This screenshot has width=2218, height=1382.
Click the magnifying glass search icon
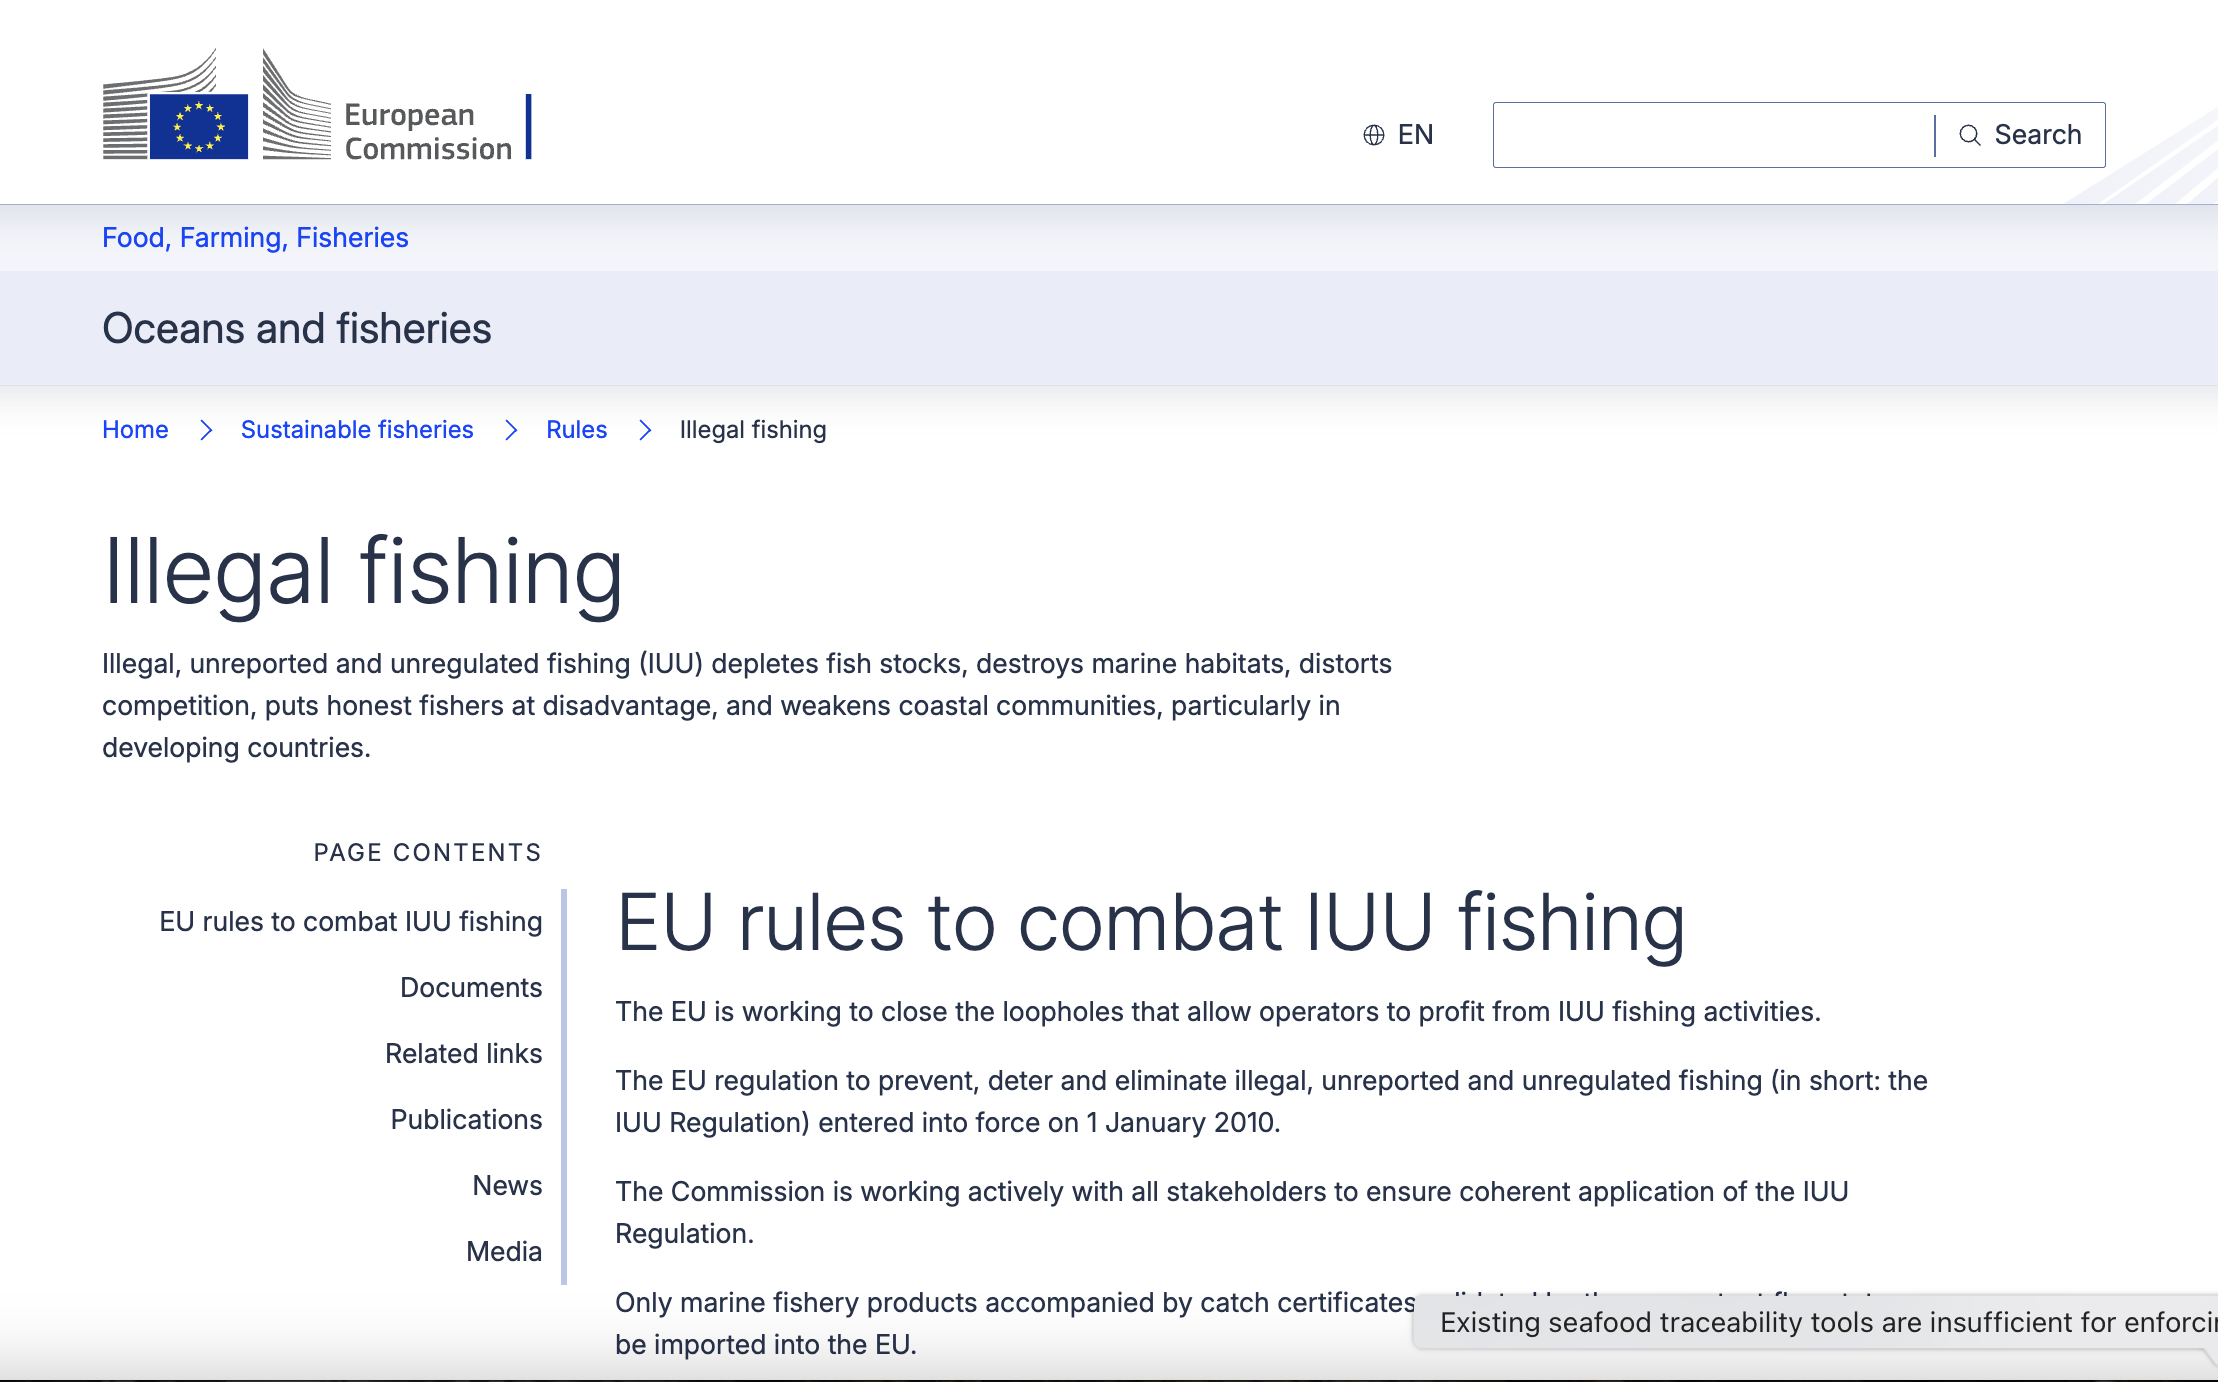1969,135
